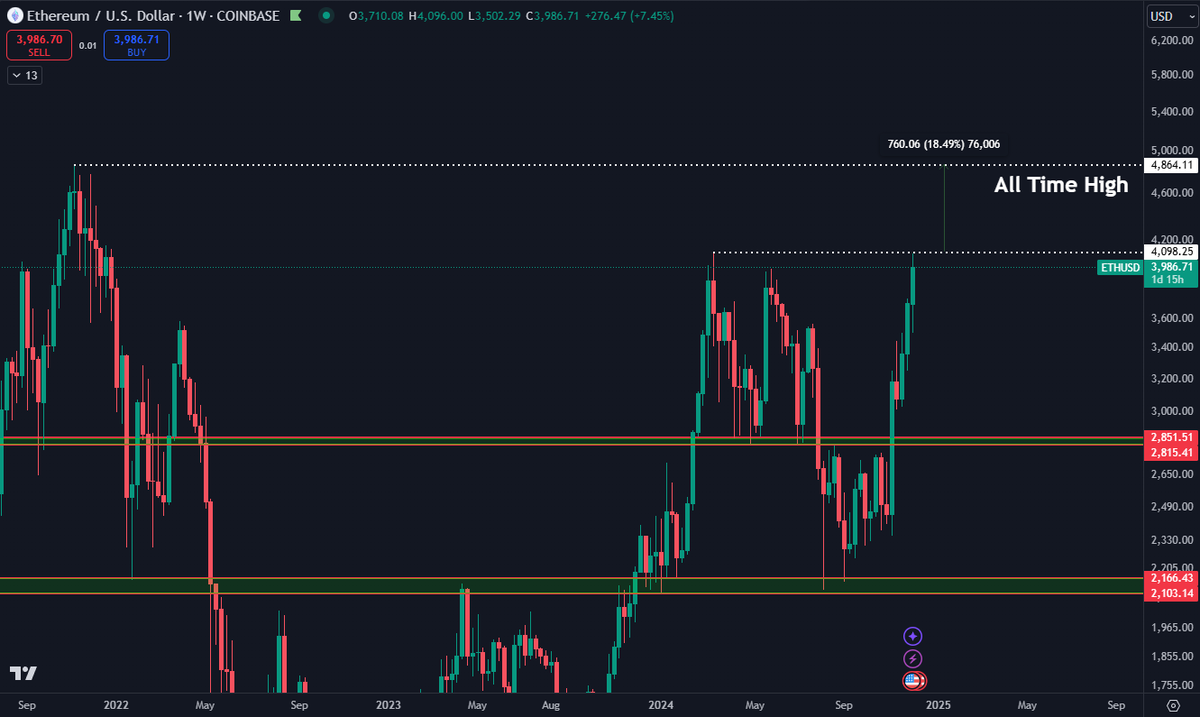The height and width of the screenshot is (717, 1200).
Task: Click the lightning bolt quick-action icon
Action: [x=913, y=658]
